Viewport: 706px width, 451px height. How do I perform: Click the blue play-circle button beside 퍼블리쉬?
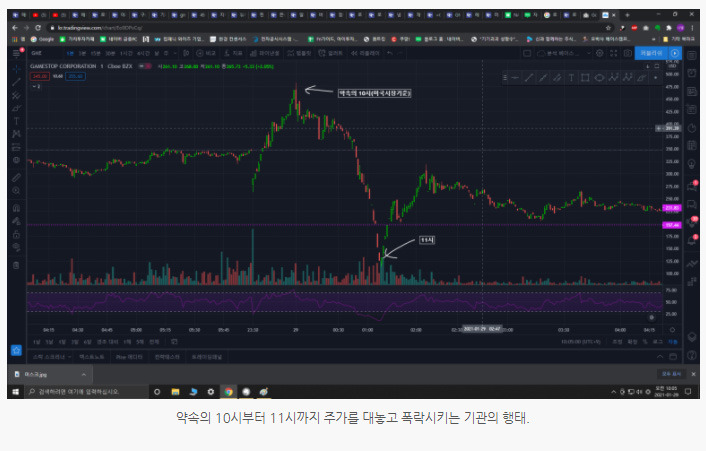tap(675, 53)
